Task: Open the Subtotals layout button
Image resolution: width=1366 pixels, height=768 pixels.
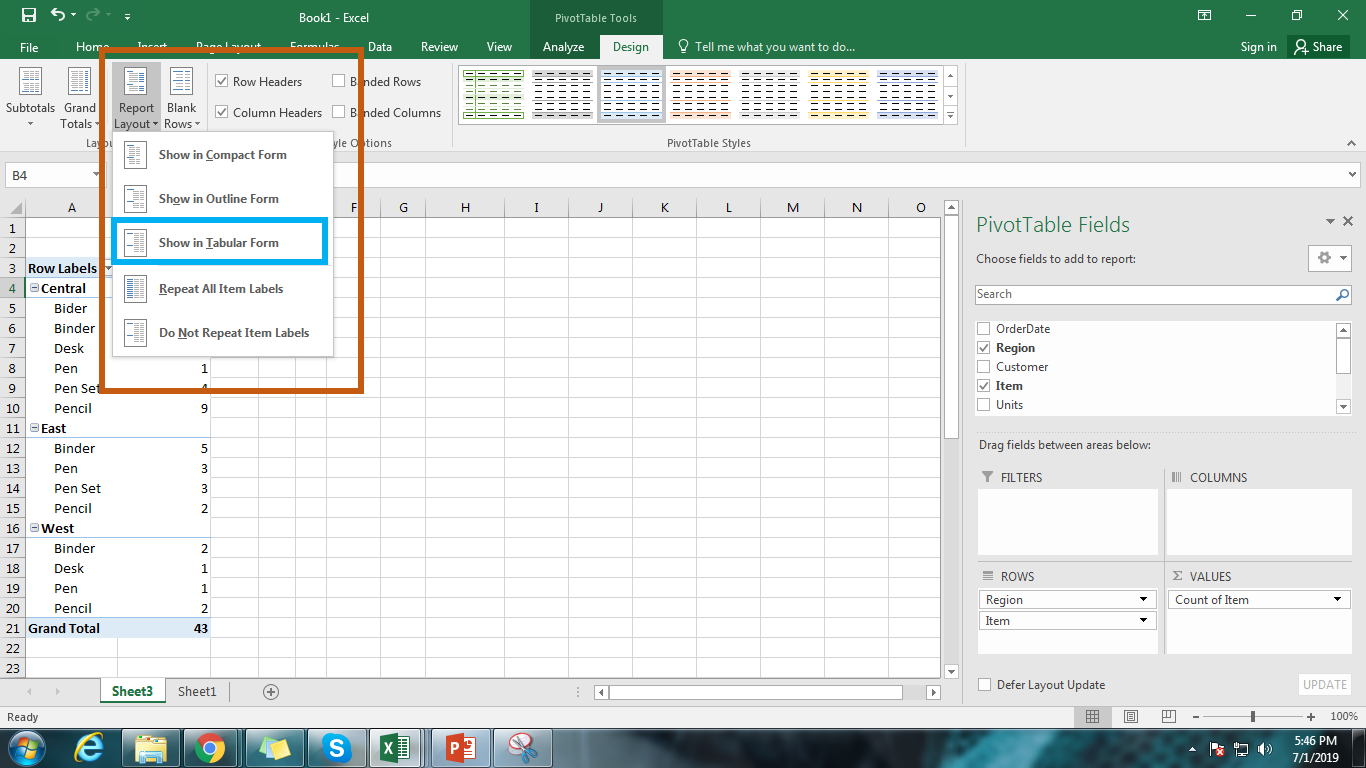Action: 30,98
